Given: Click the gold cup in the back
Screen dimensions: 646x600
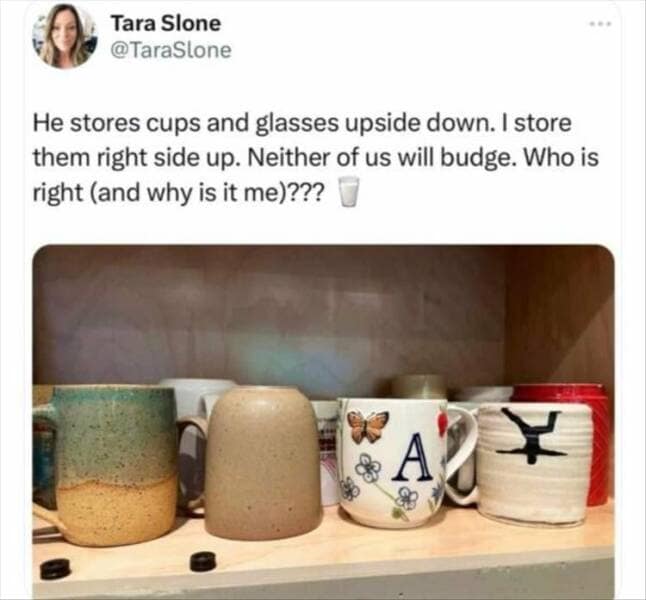Looking at the screenshot, I should (x=418, y=387).
